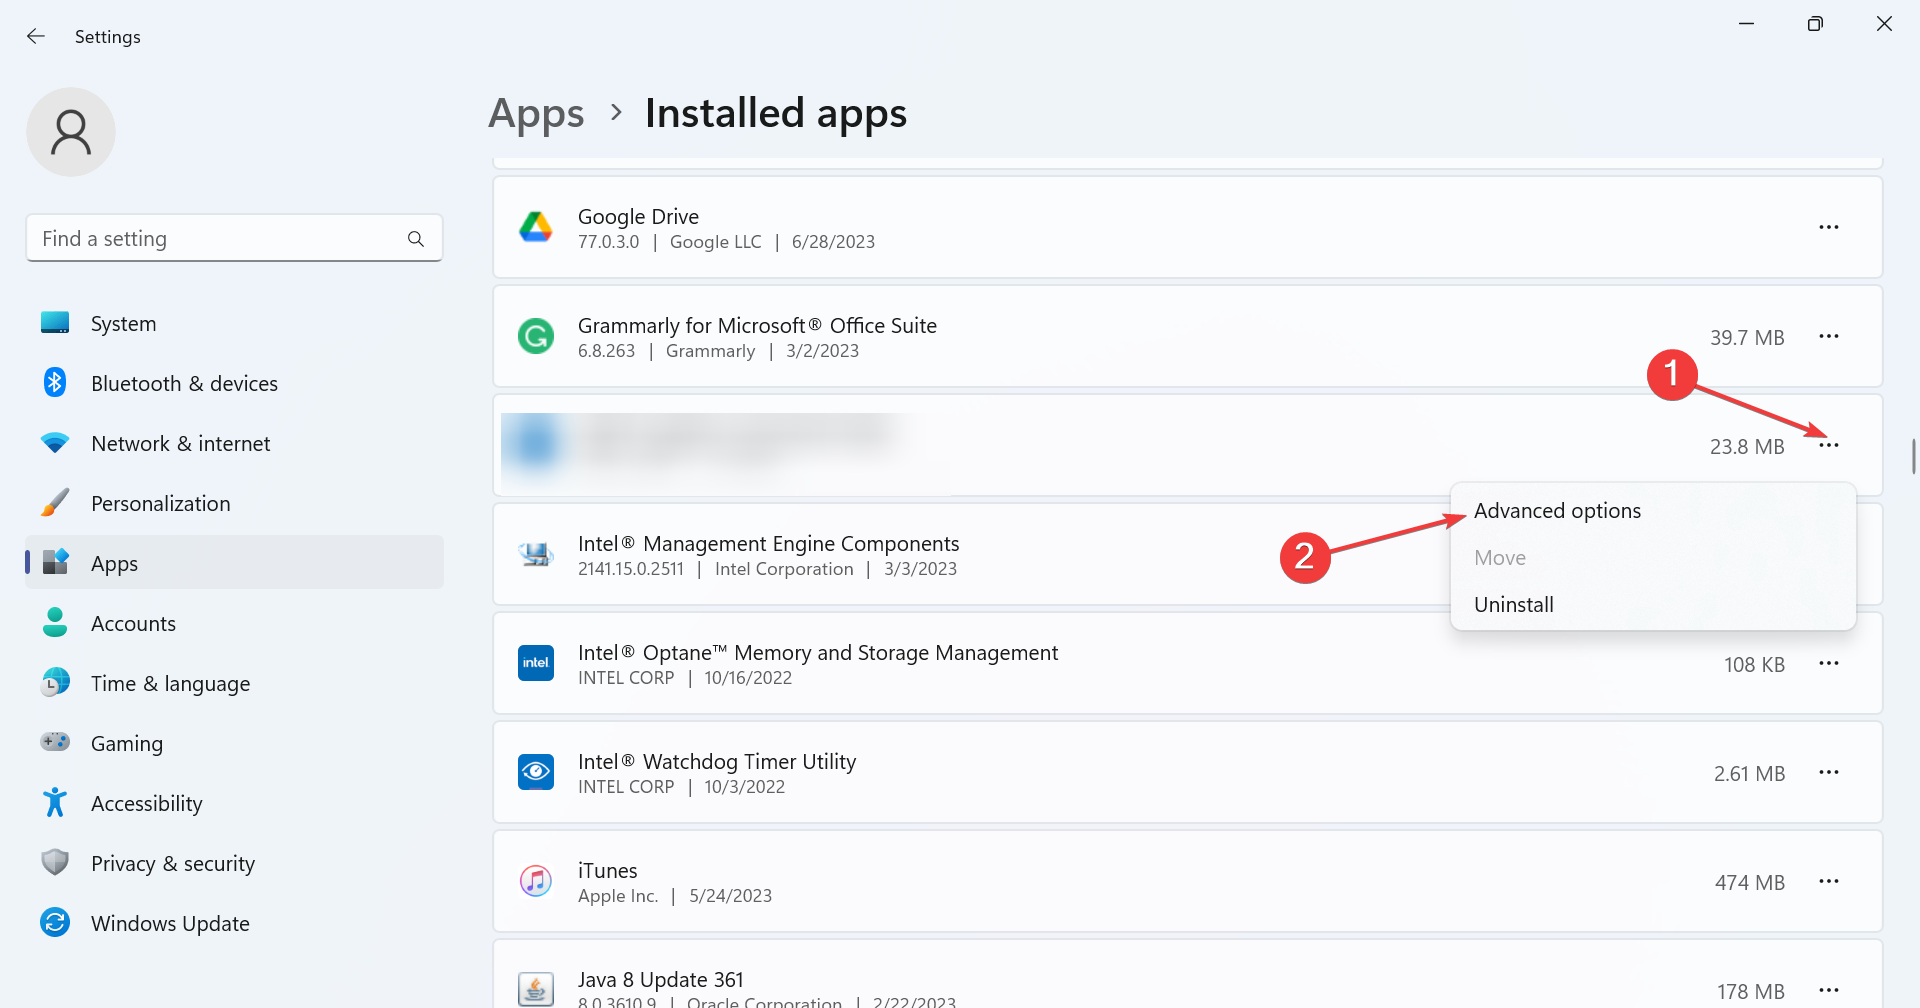This screenshot has width=1920, height=1008.
Task: Click the 474 MB size of iTunes
Action: pos(1750,882)
